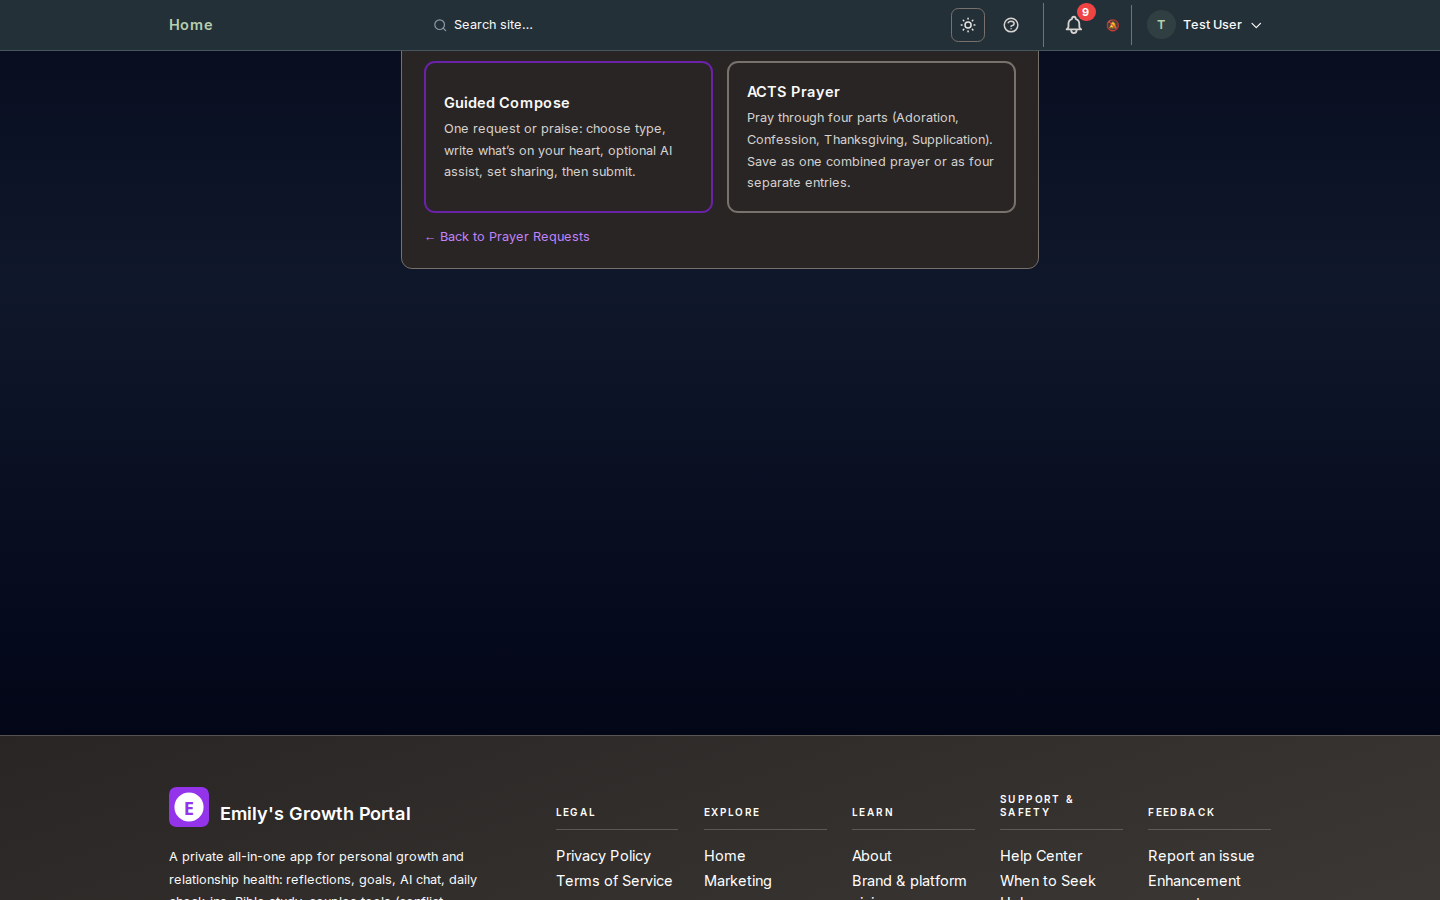Open Terms of Service in footer
The width and height of the screenshot is (1440, 900).
point(614,881)
